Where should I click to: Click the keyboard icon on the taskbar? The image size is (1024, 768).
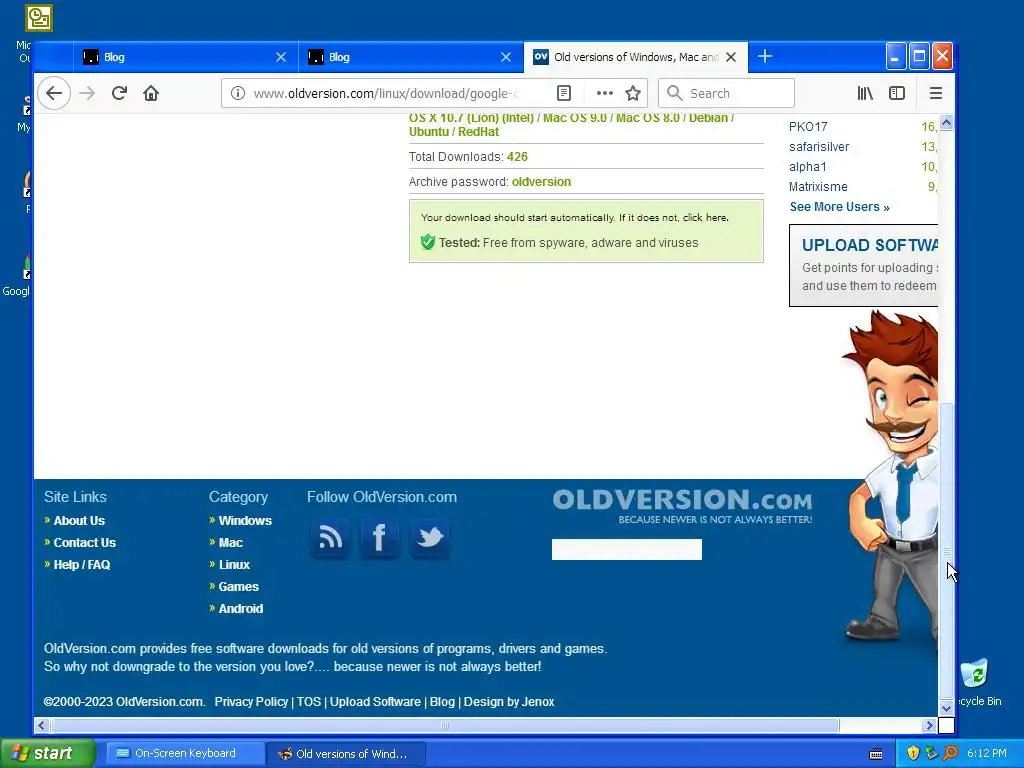point(876,754)
